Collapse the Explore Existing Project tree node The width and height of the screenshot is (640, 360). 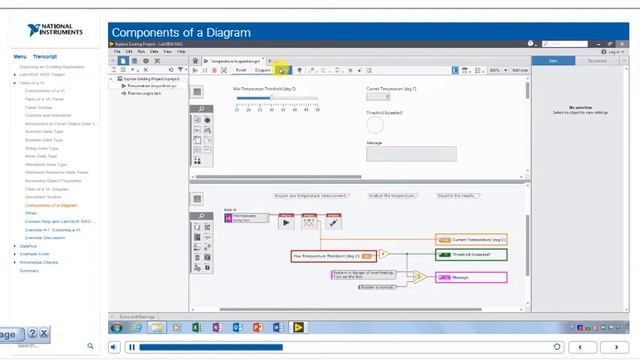(111, 78)
